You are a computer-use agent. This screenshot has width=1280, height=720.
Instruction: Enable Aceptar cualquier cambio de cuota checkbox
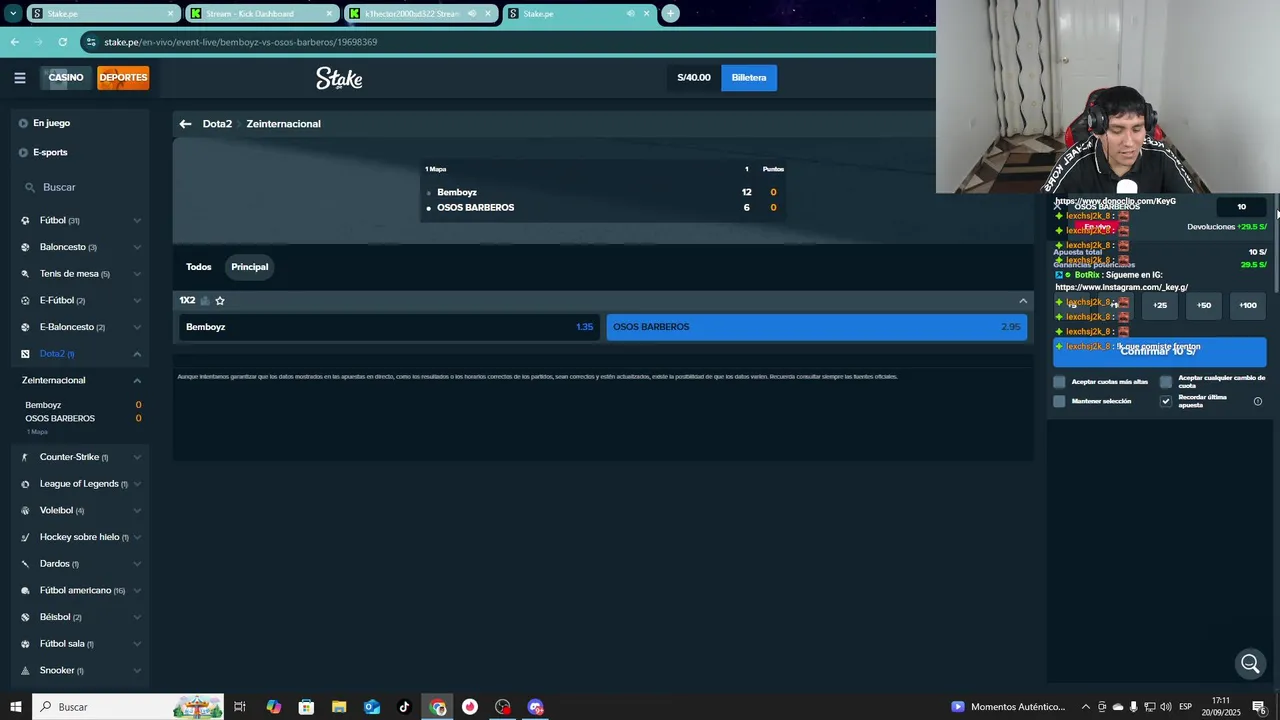[1166, 382]
